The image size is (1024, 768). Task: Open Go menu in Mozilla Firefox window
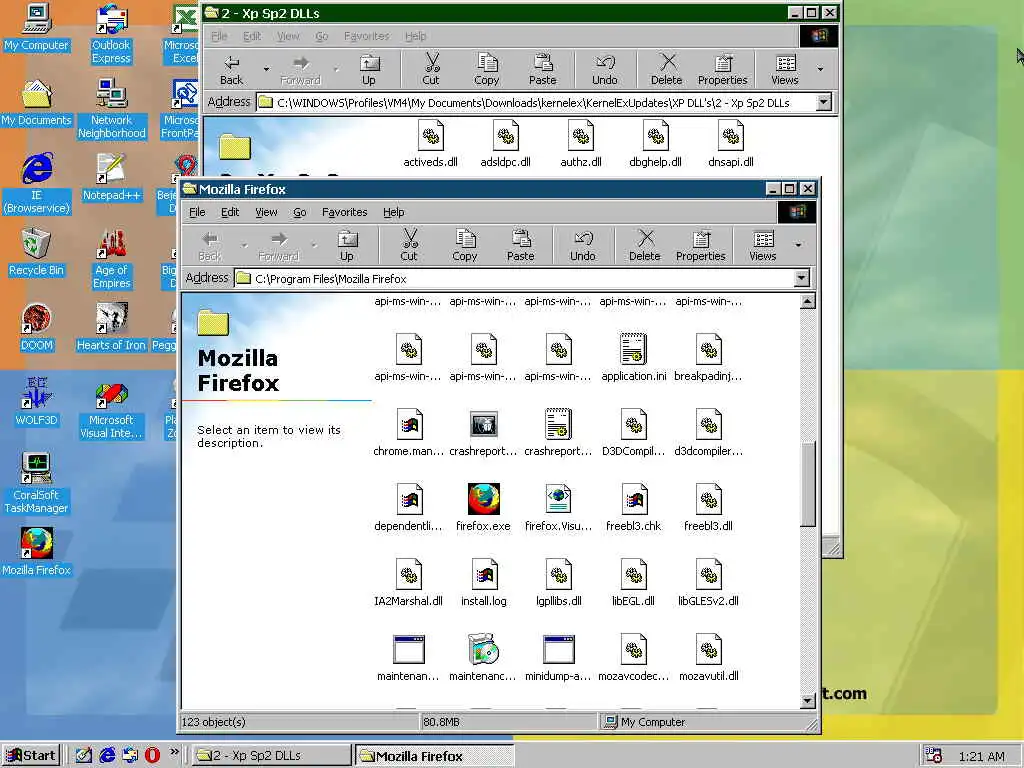tap(300, 212)
